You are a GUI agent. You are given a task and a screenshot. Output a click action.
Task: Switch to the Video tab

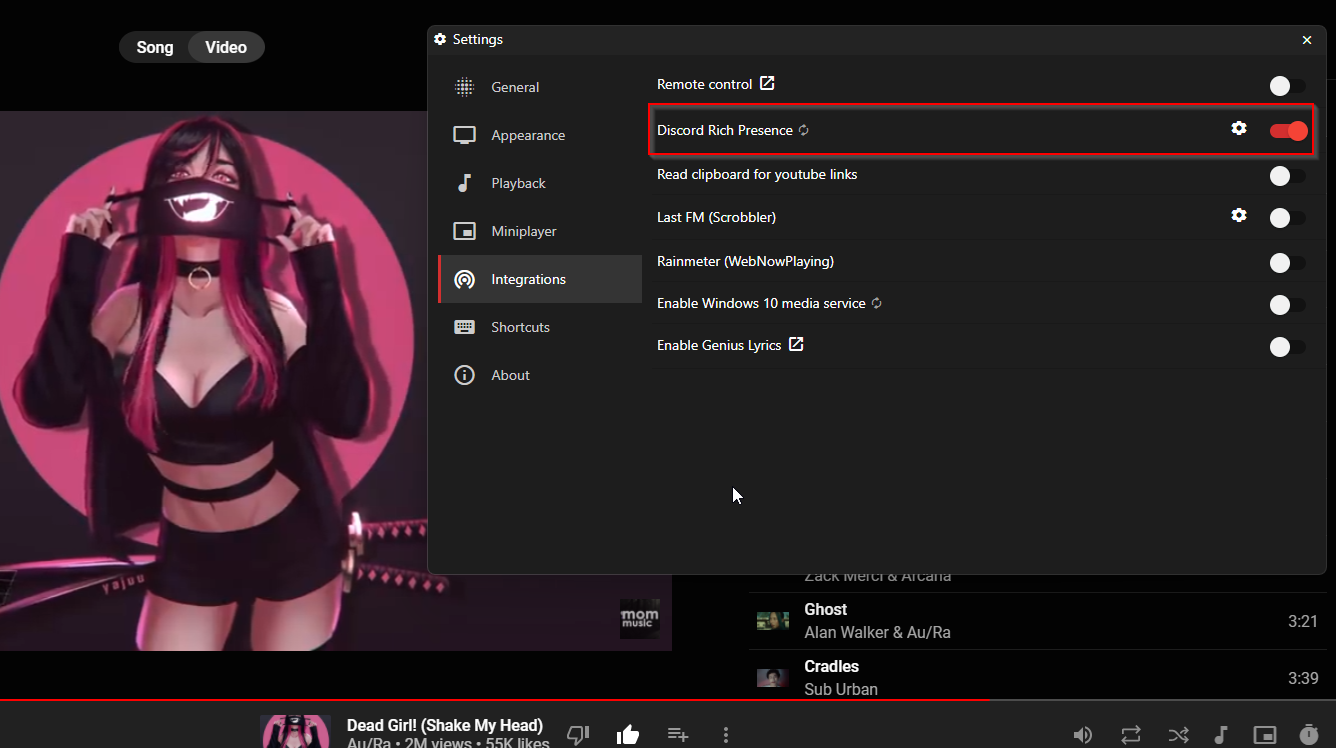pos(225,47)
